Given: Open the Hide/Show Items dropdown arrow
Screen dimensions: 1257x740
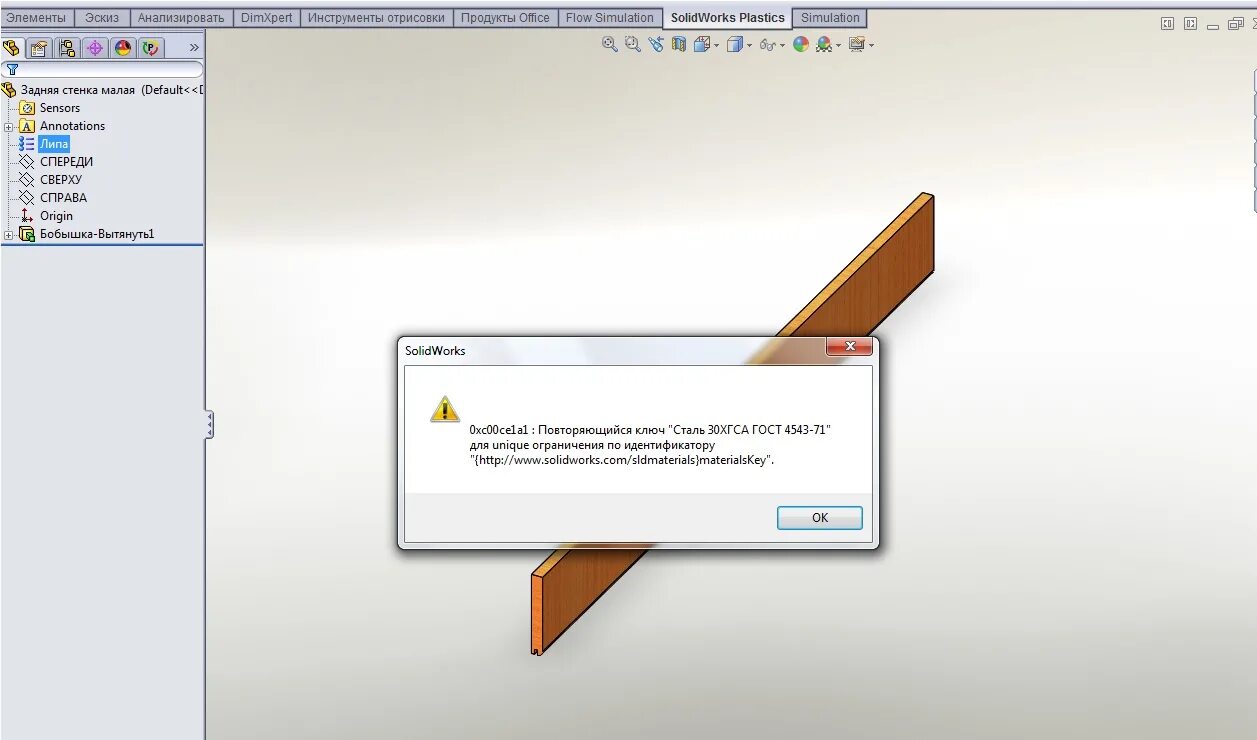Looking at the screenshot, I should tap(782, 45).
